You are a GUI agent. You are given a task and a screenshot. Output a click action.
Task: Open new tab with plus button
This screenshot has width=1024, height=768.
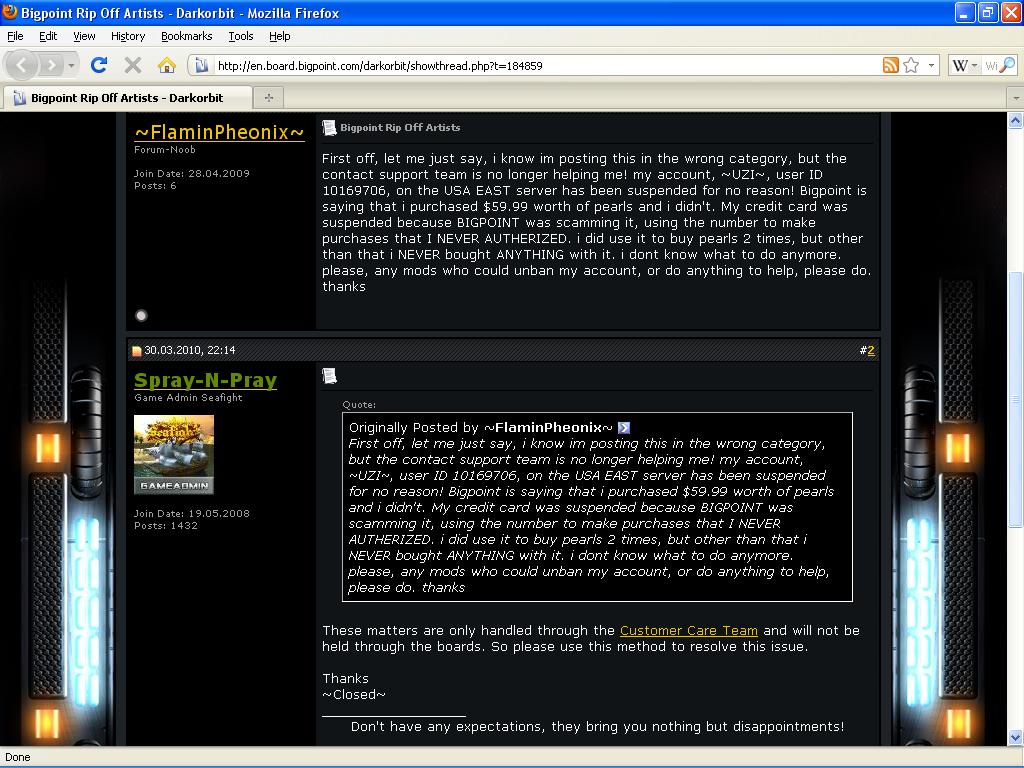point(268,97)
